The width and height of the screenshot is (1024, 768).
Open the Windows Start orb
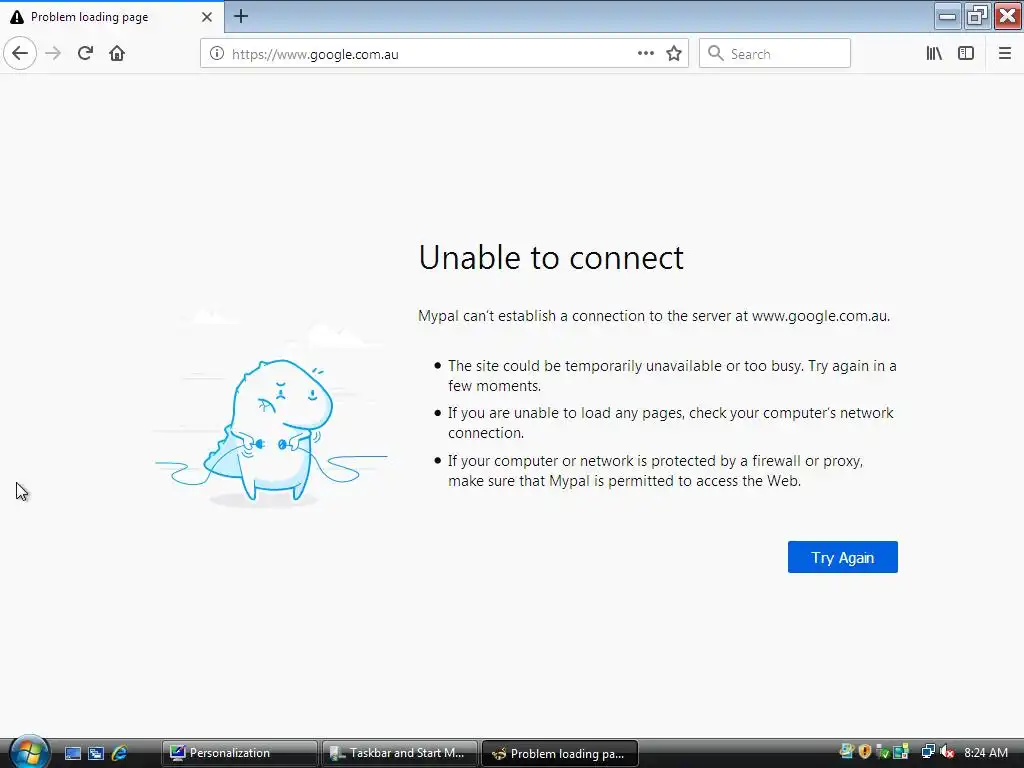coord(29,752)
